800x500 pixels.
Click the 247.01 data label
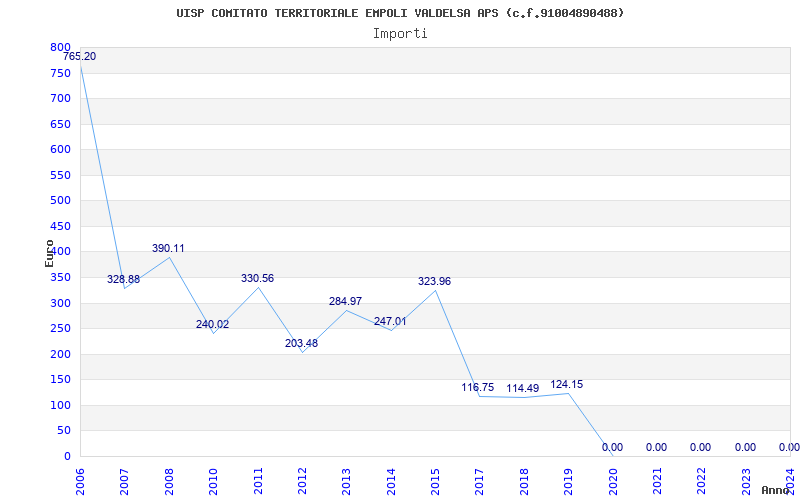point(390,321)
